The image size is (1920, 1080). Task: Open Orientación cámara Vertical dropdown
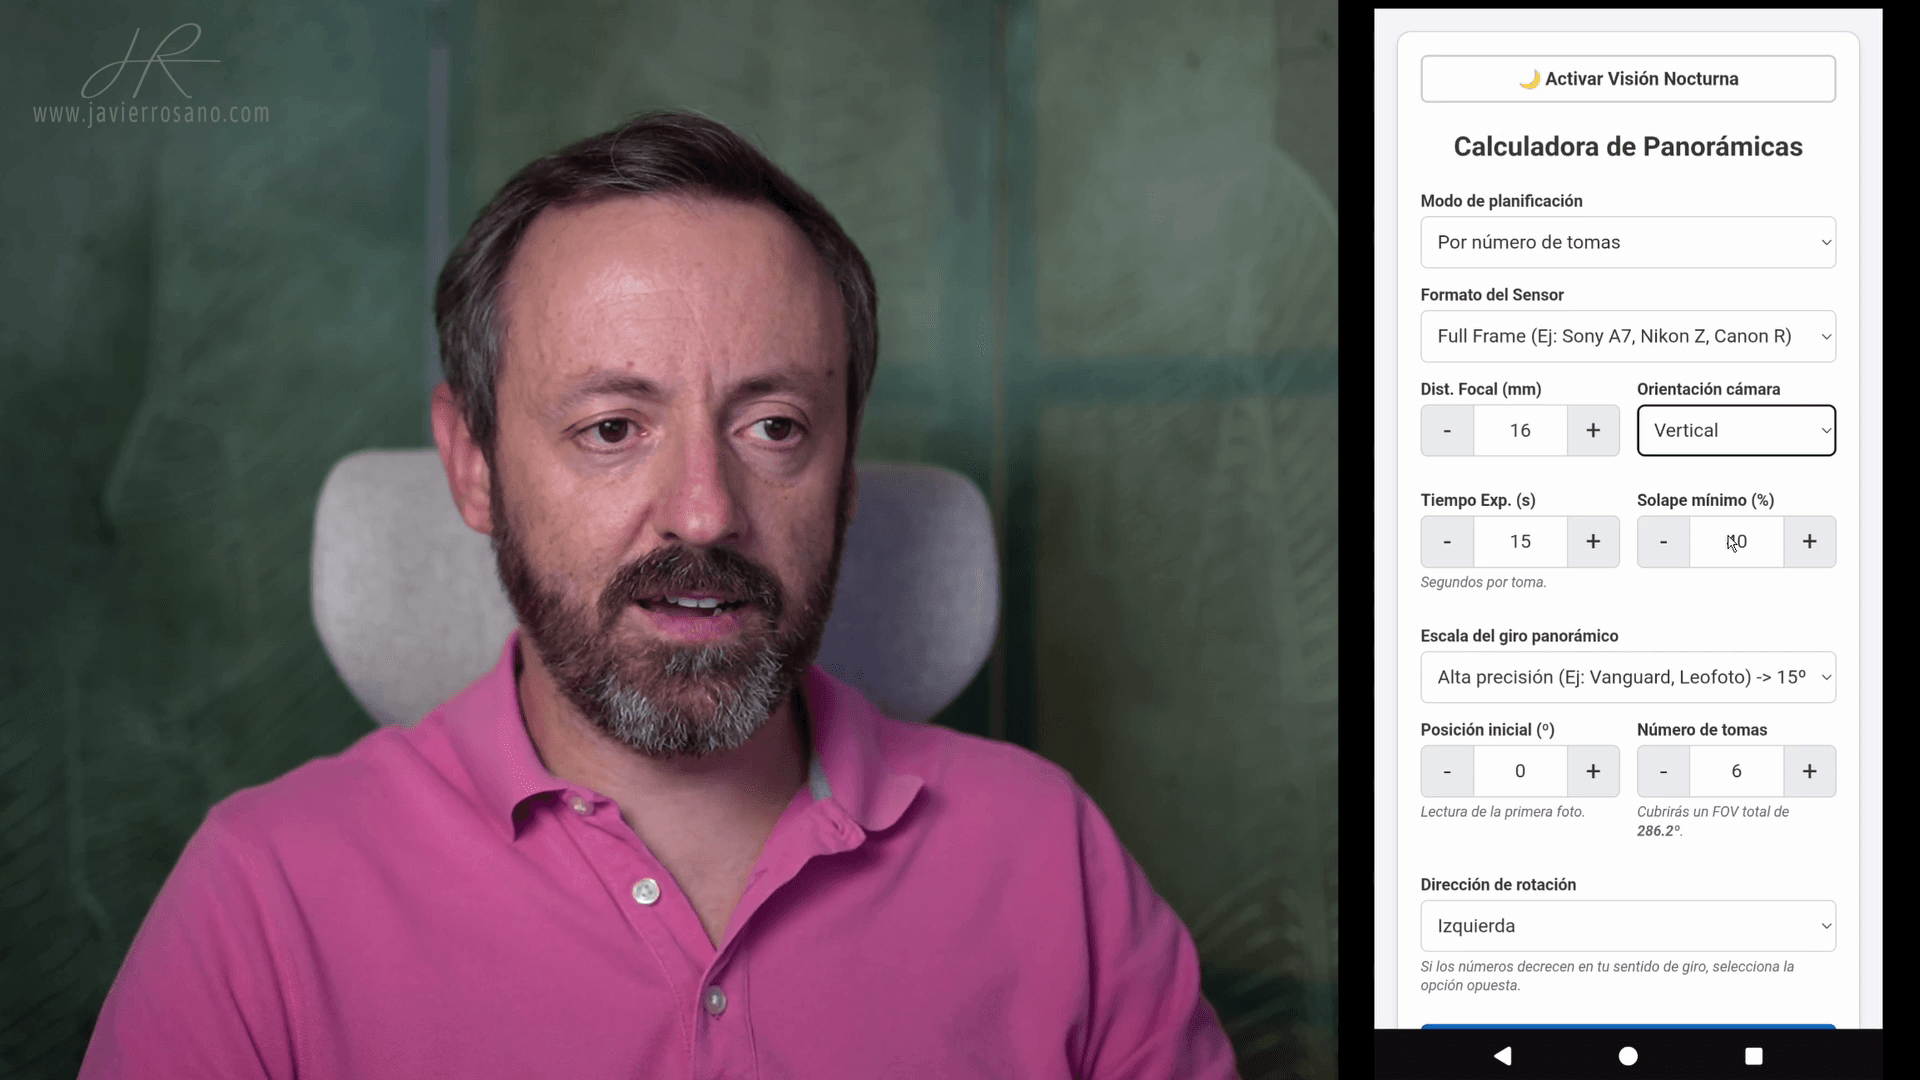click(x=1736, y=430)
